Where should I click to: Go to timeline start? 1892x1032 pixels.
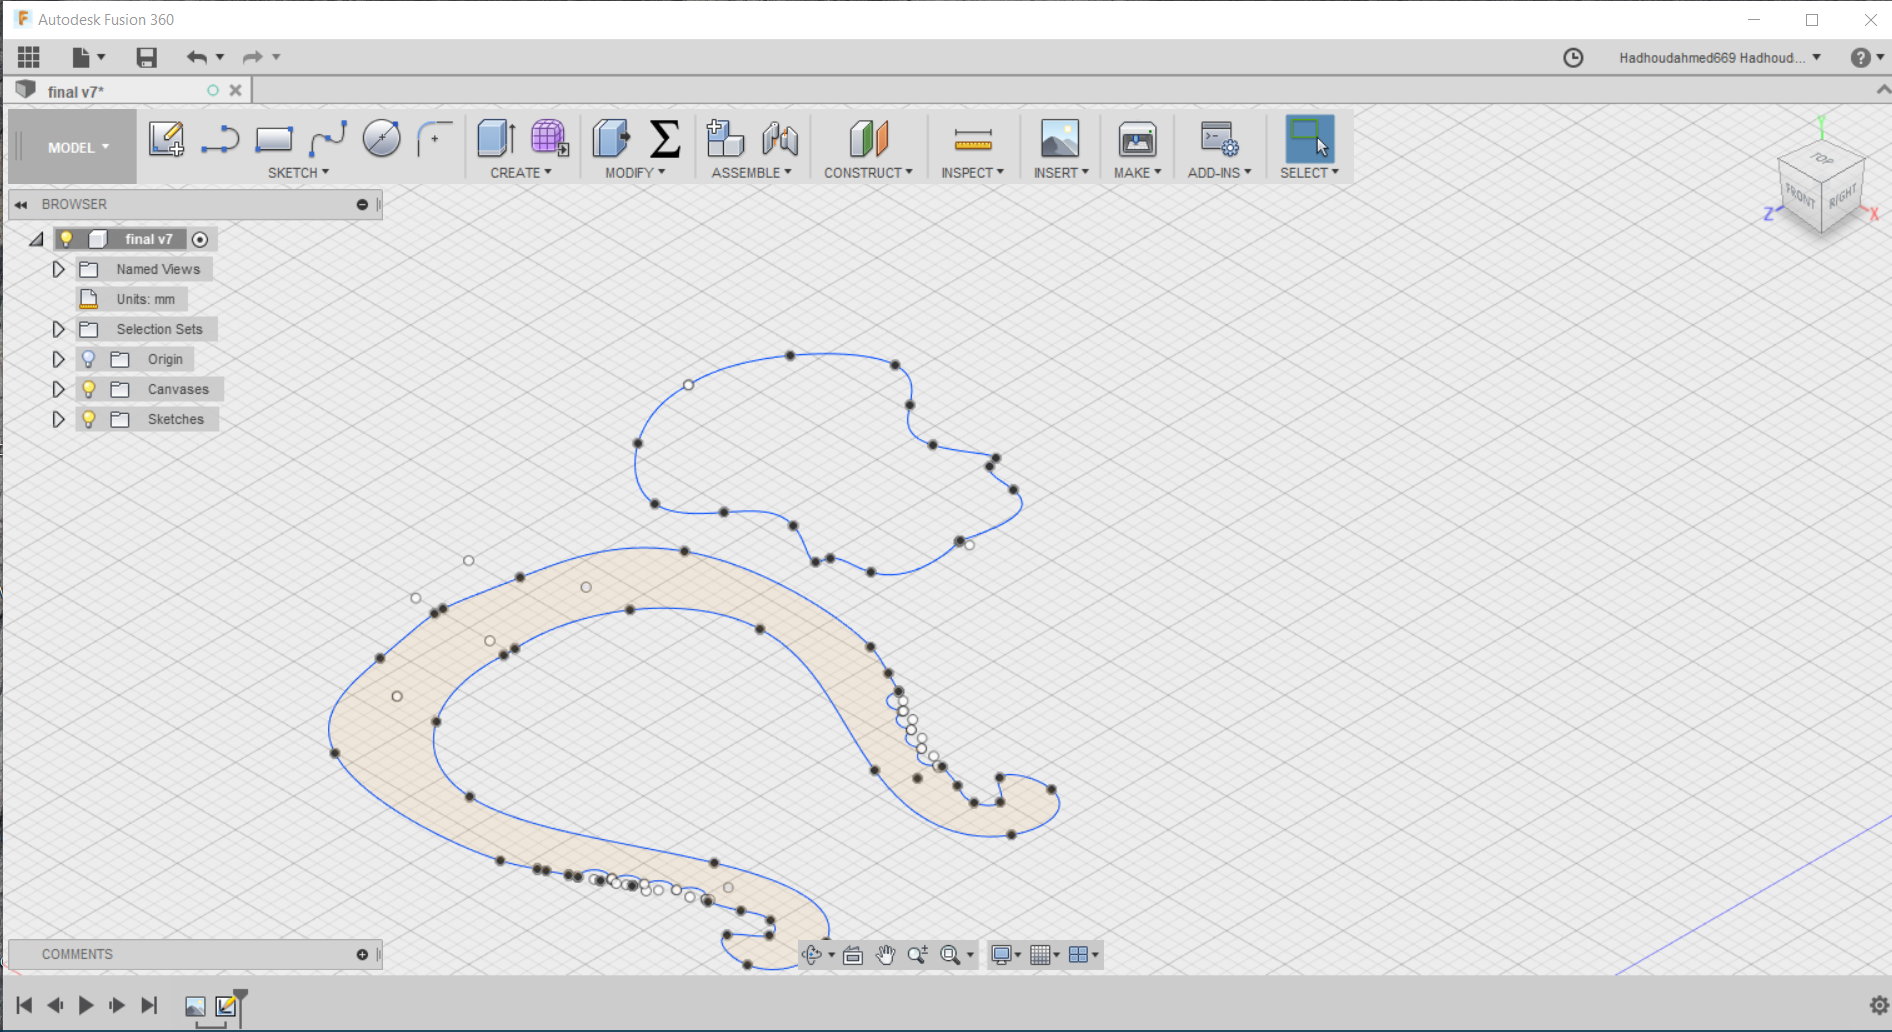point(24,1005)
